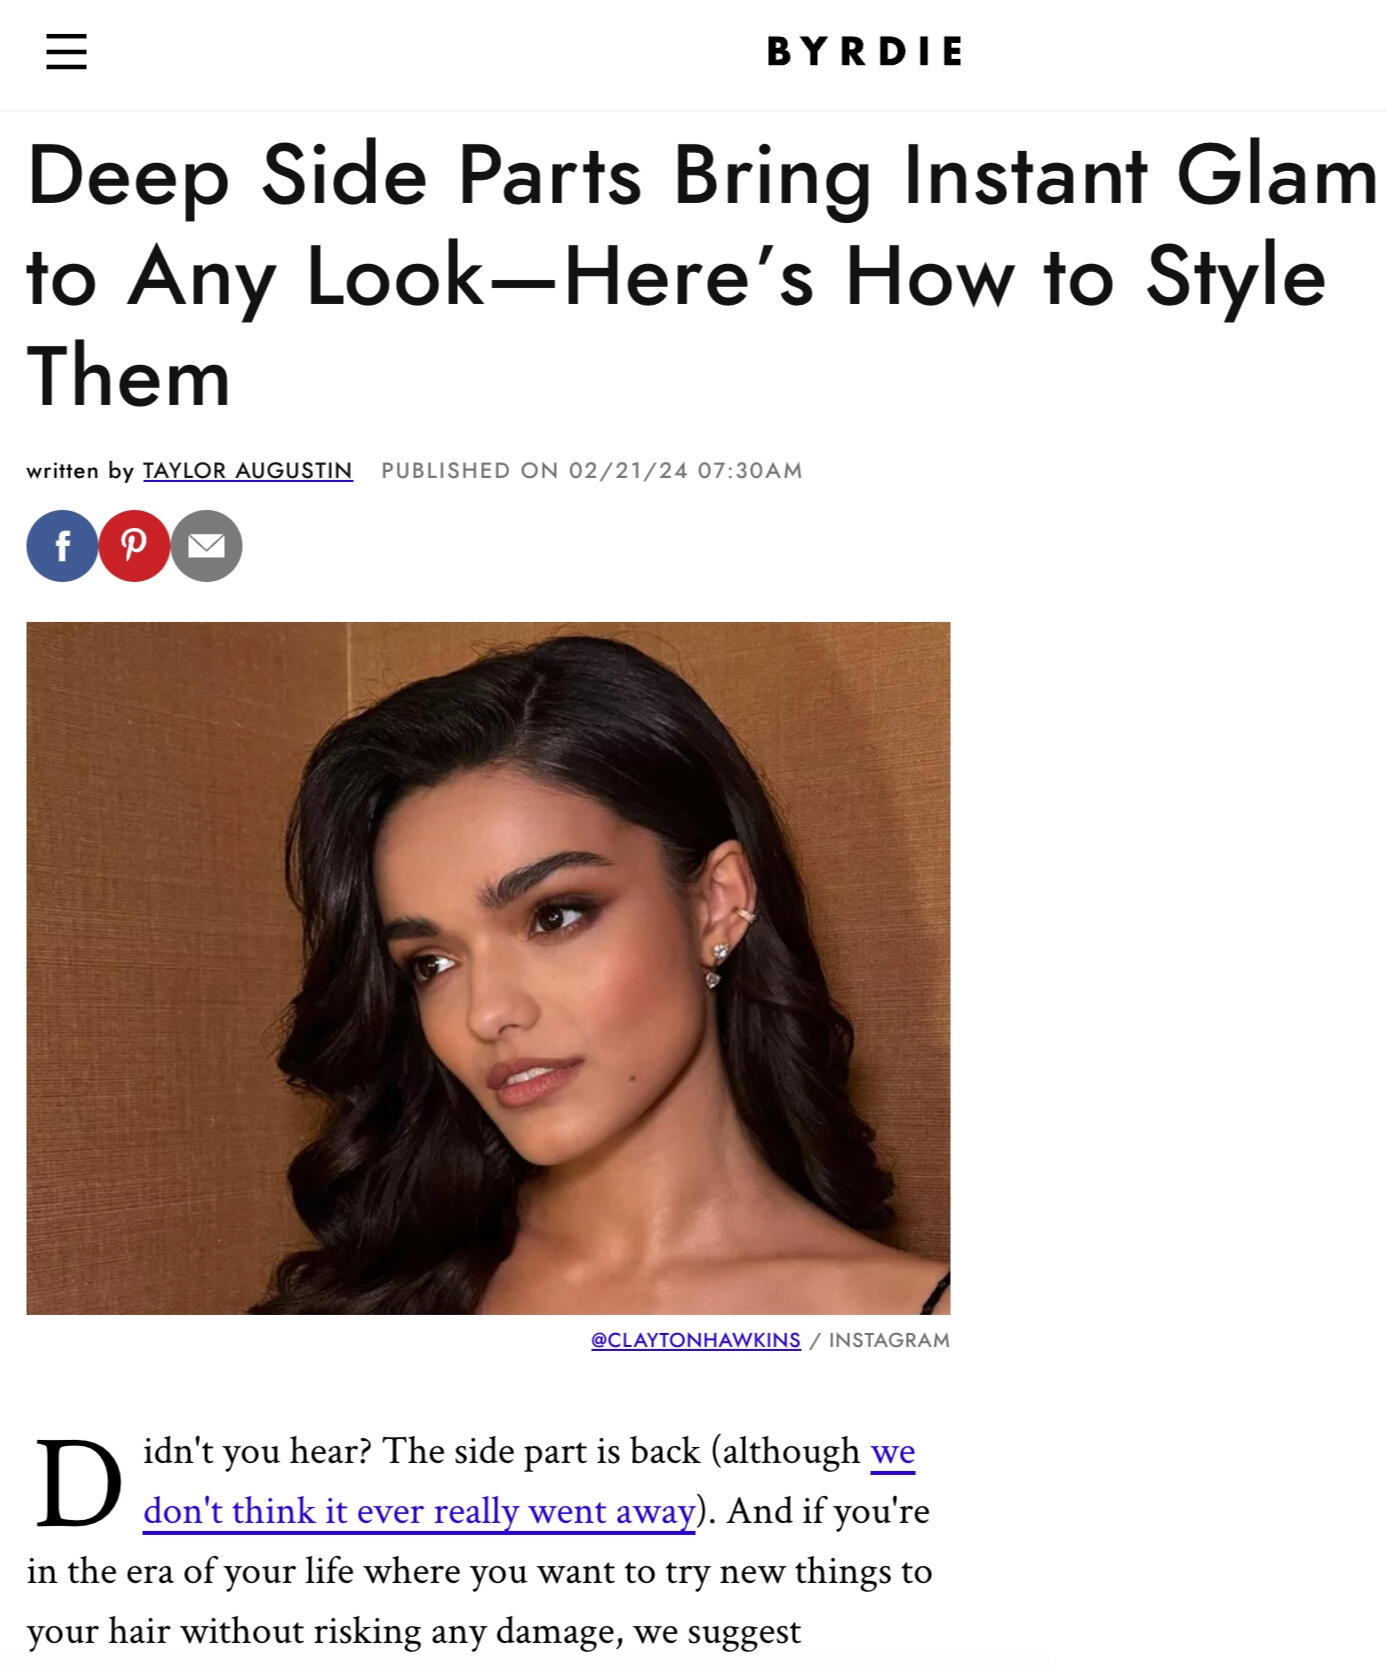
Task: Follow the "we" hyperlink after "although"
Action: coord(893,1451)
